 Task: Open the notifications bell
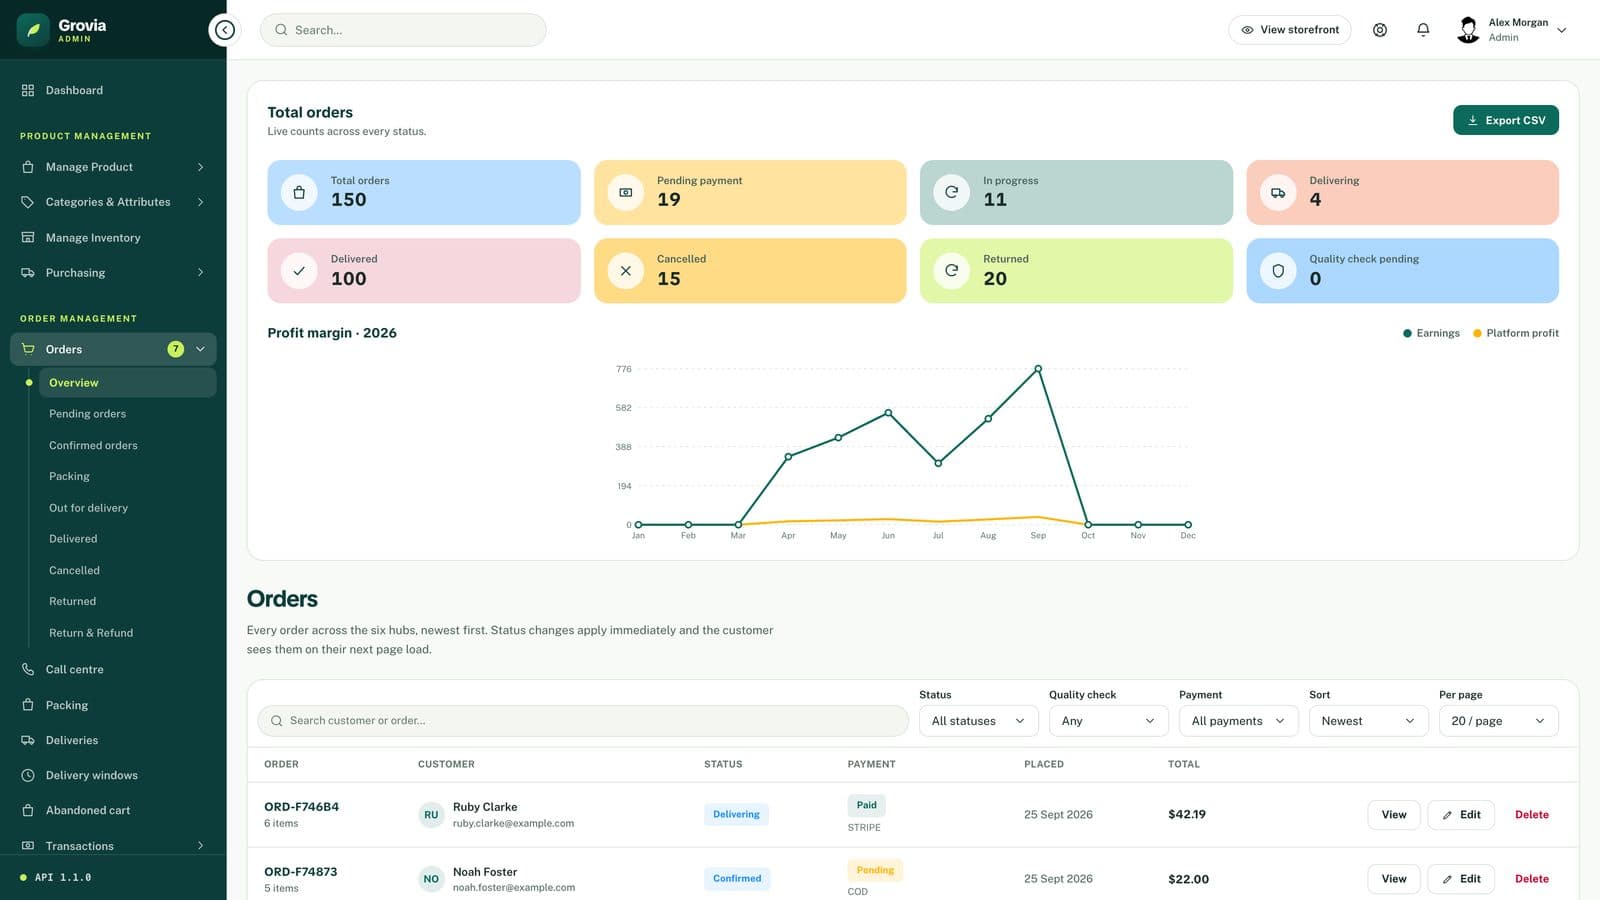(x=1423, y=30)
